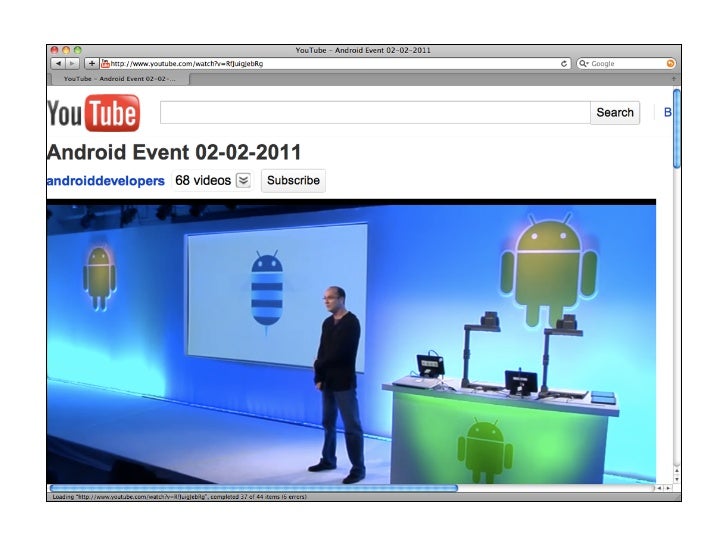Image resolution: width=728 pixels, height=546 pixels.
Task: Click the YouTube Search button
Action: pyautogui.click(x=615, y=113)
